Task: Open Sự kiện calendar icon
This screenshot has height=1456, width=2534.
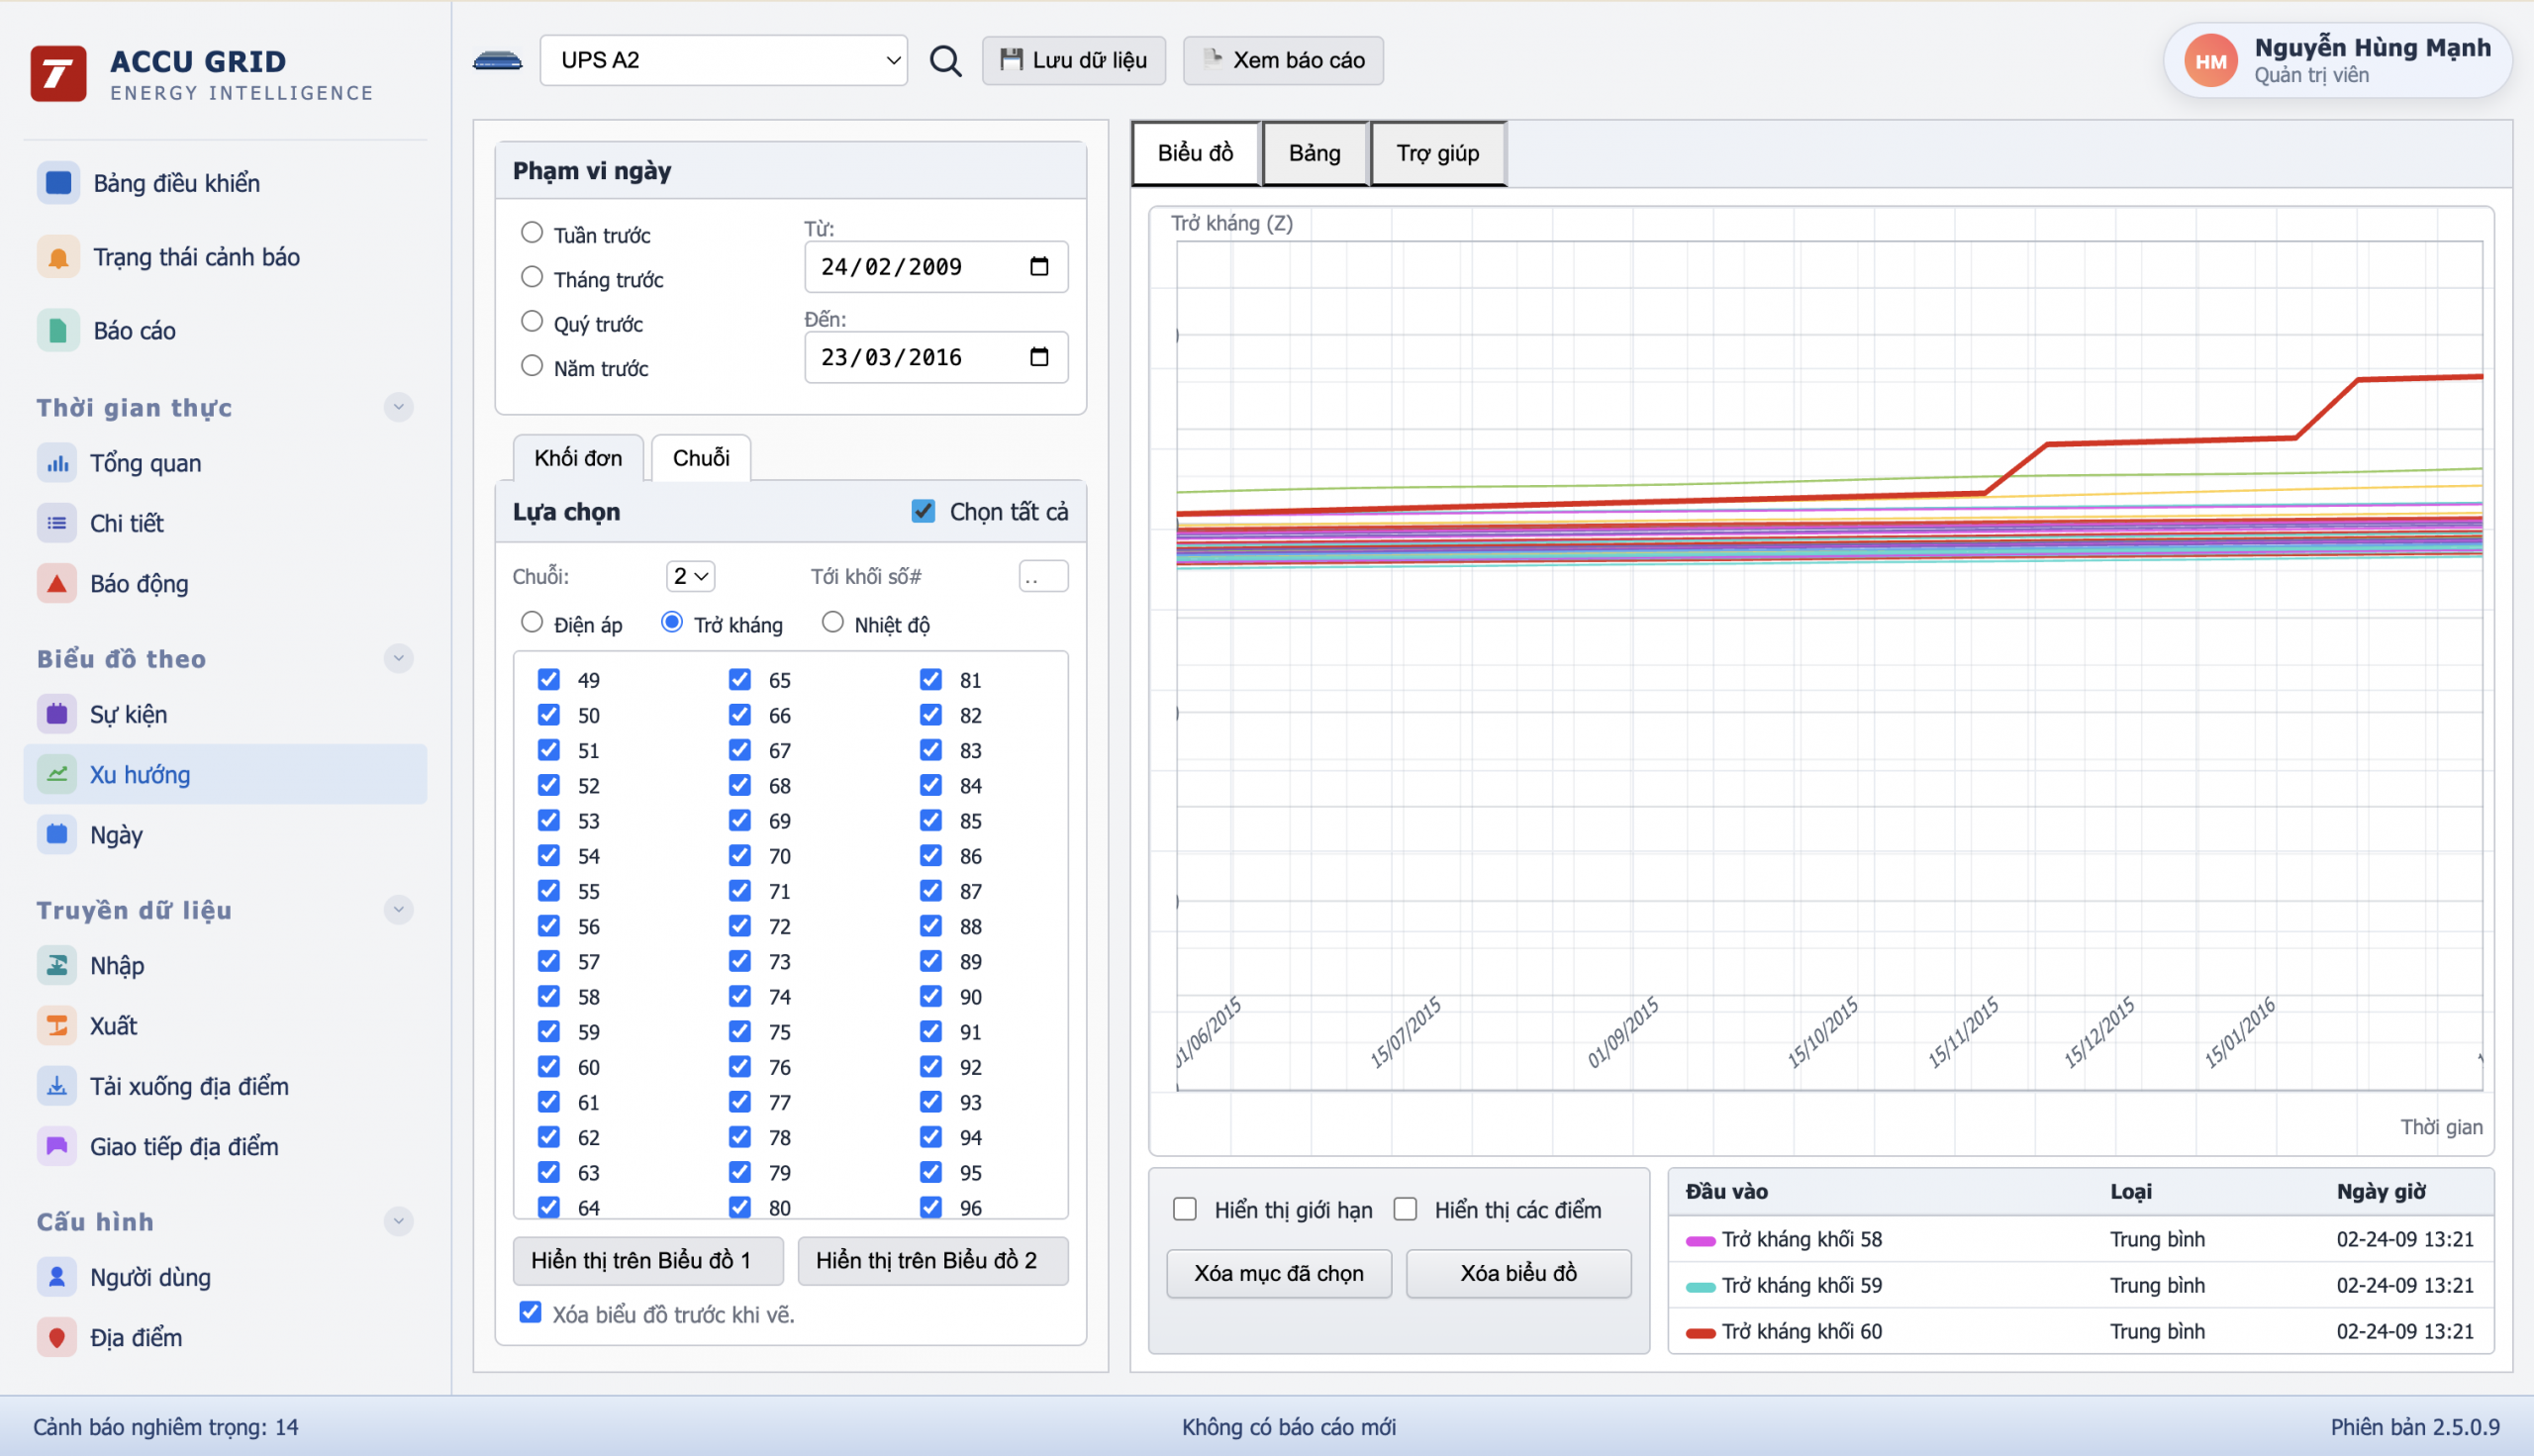Action: point(57,714)
